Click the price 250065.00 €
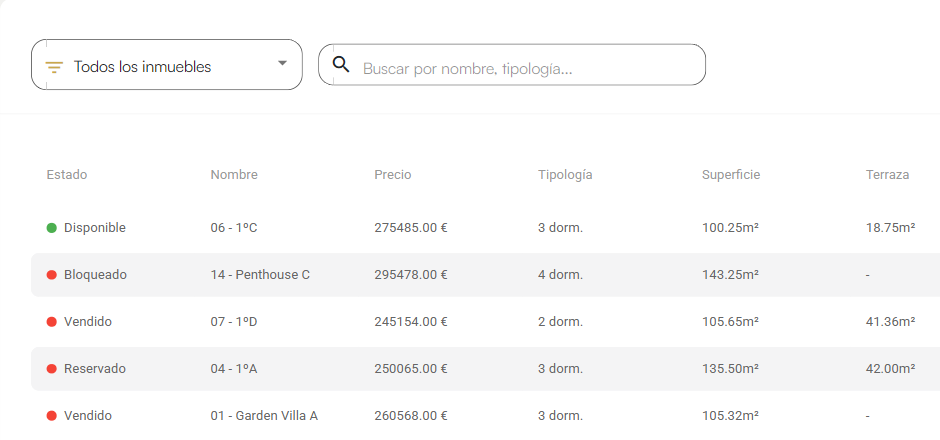 tap(411, 369)
